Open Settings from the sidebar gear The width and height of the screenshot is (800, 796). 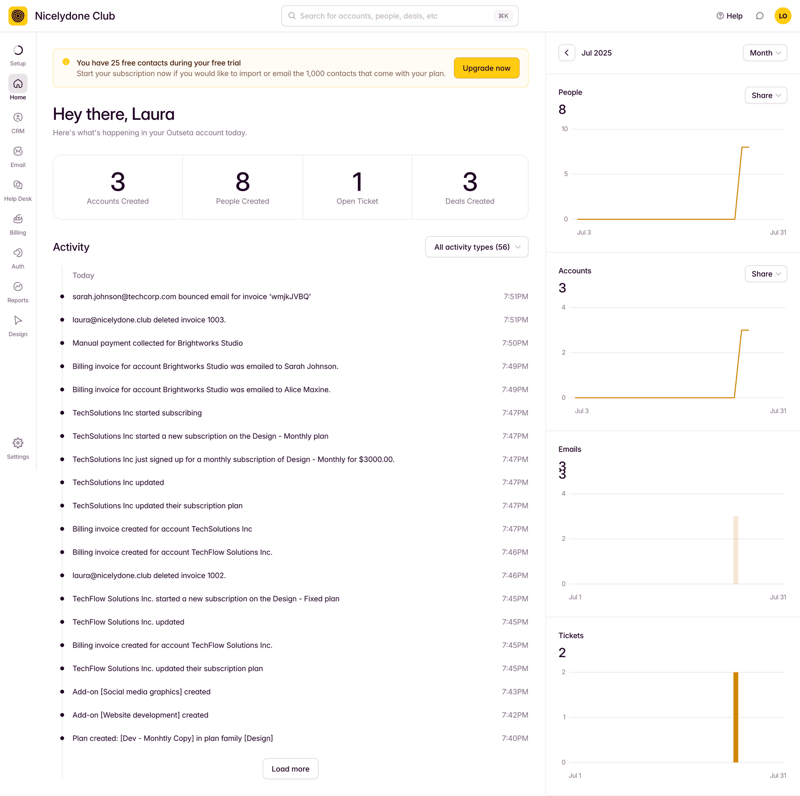coord(17,442)
